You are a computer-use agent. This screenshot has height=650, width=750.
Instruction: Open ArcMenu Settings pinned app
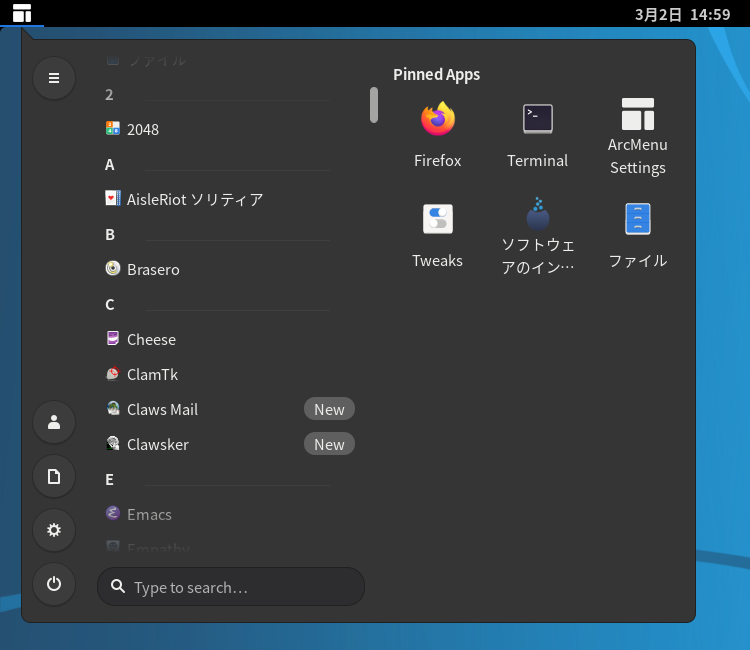click(638, 135)
